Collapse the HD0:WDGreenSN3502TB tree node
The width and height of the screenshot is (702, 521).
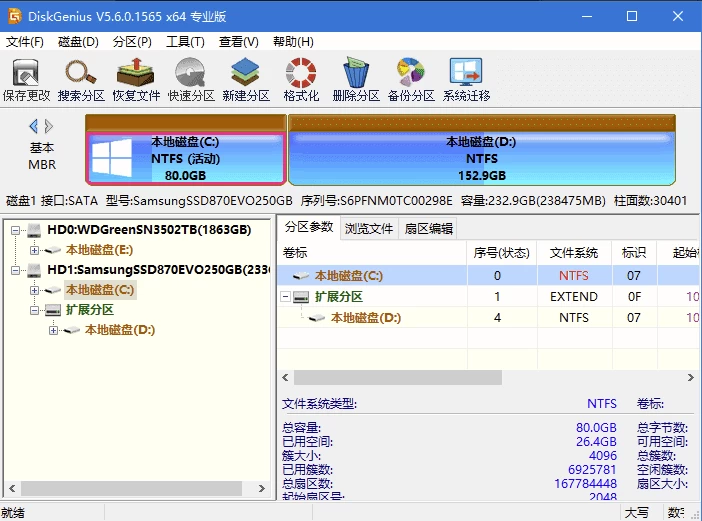(x=16, y=230)
